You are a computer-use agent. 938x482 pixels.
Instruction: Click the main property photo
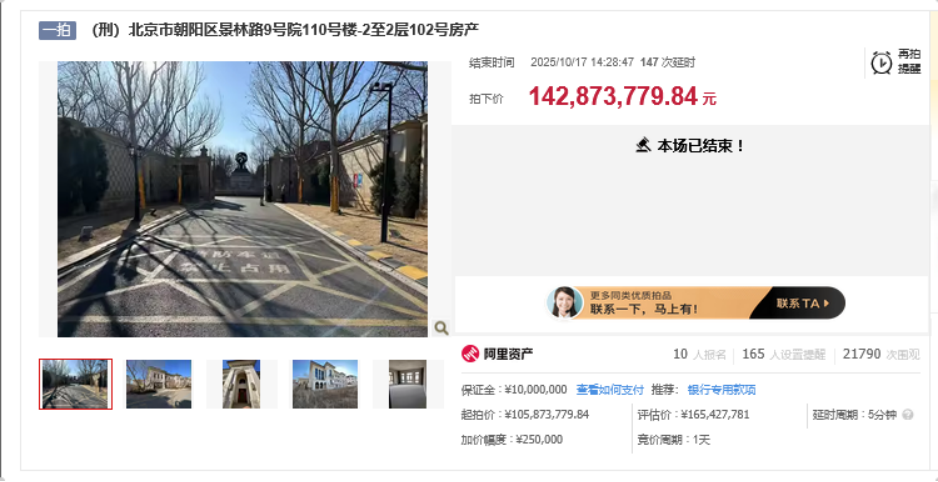(x=242, y=199)
